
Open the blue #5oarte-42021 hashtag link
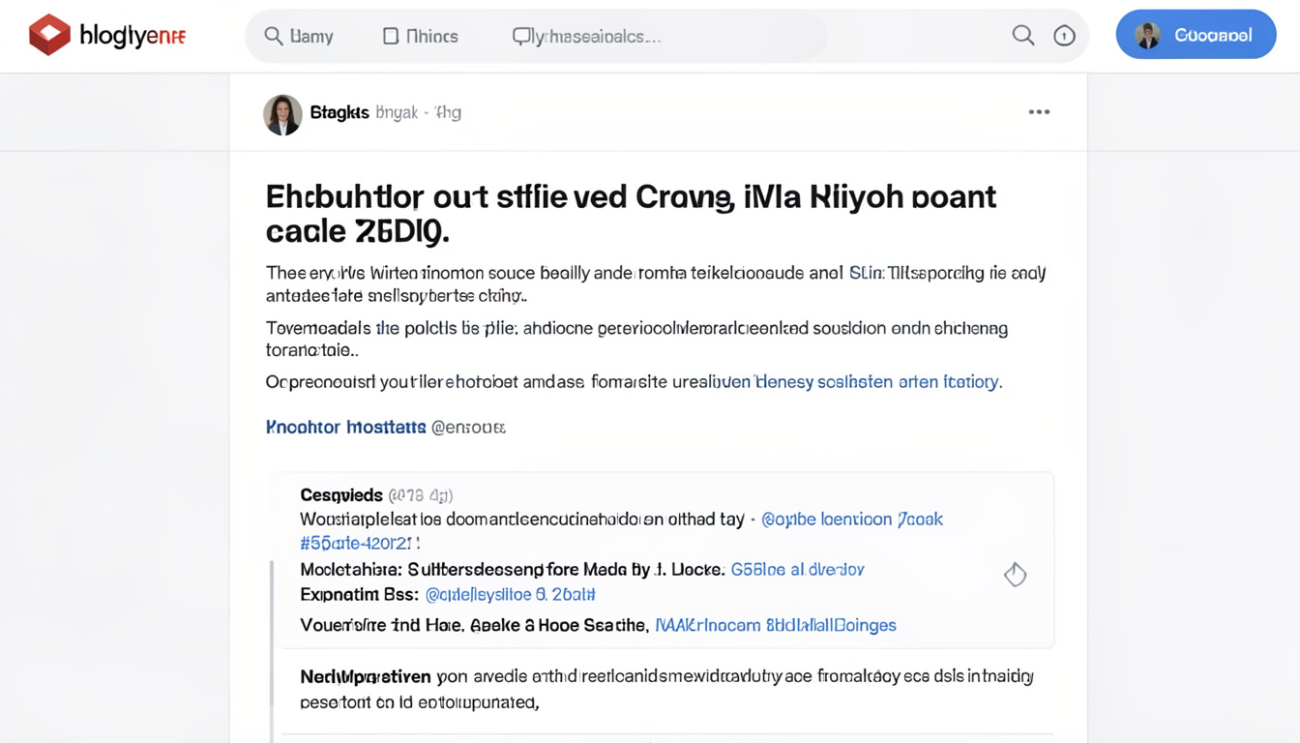click(359, 543)
